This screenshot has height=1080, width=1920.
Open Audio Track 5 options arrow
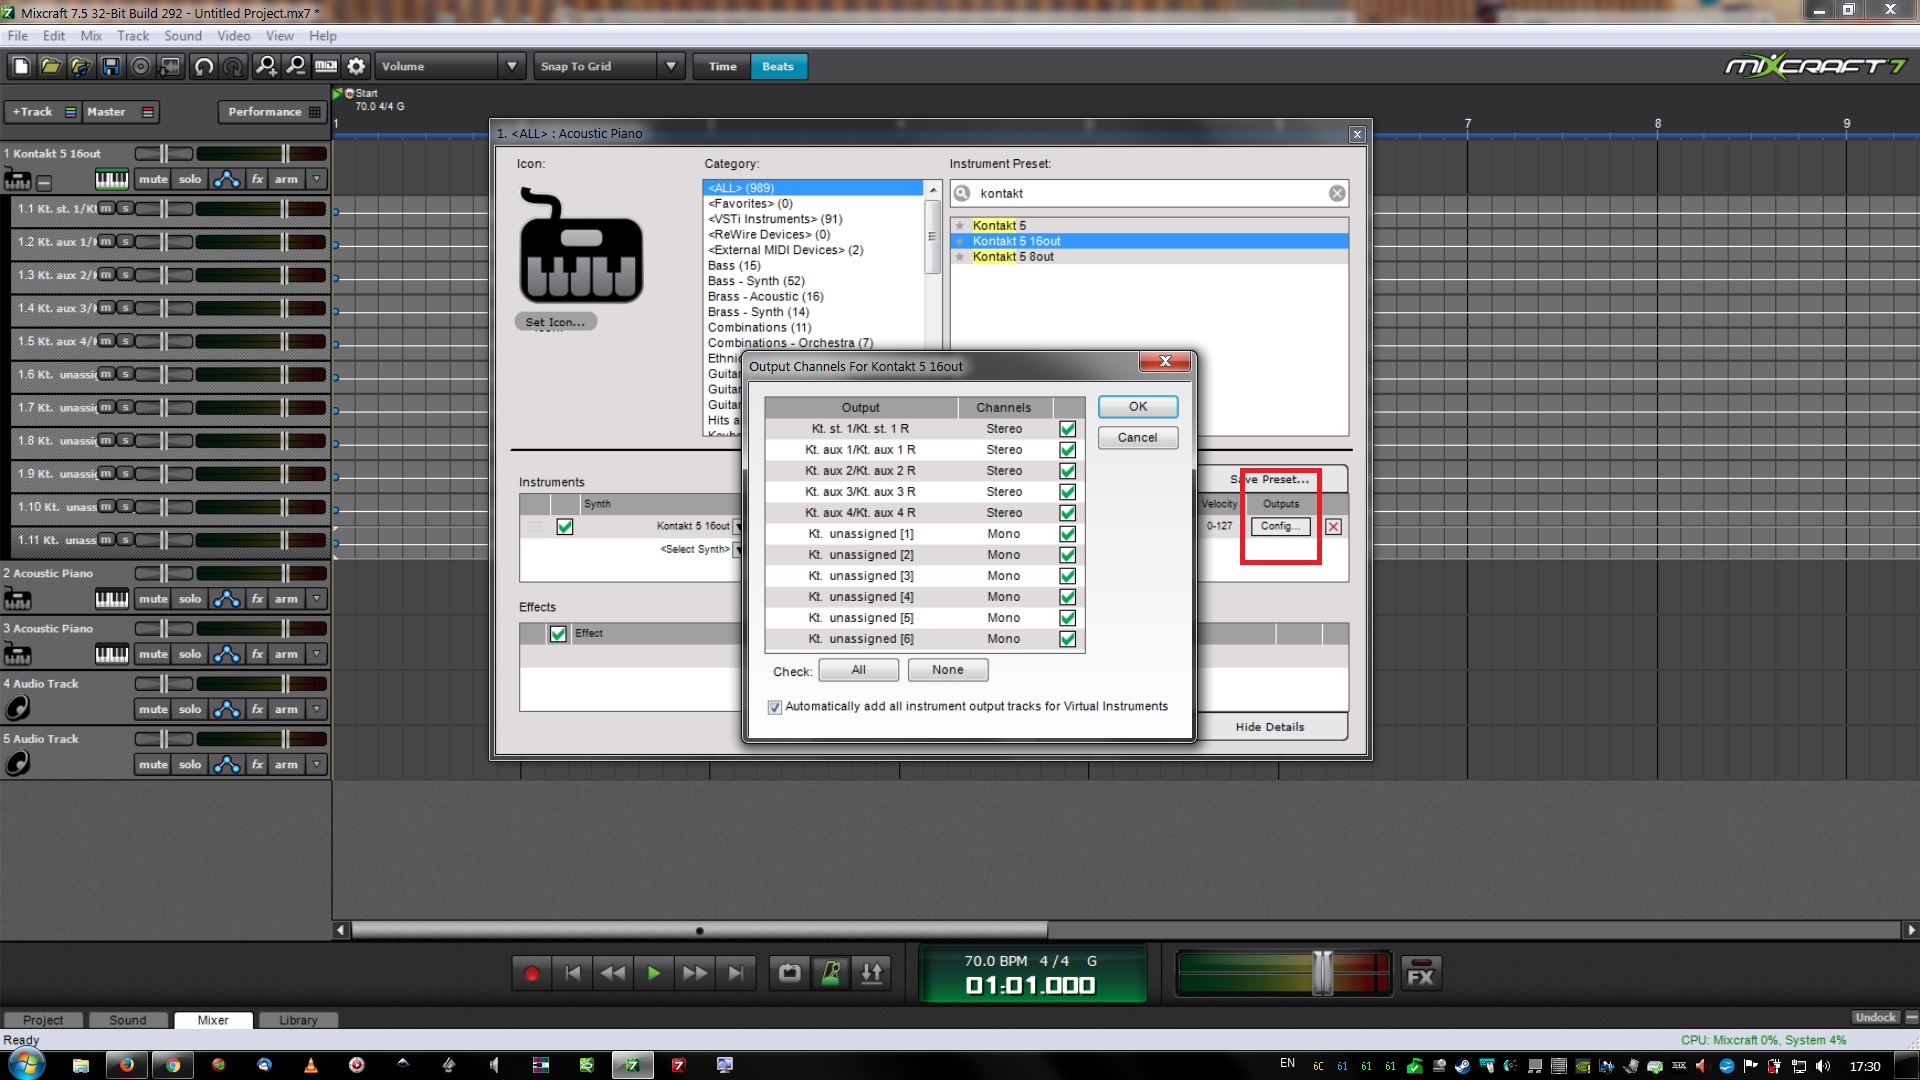(x=317, y=765)
